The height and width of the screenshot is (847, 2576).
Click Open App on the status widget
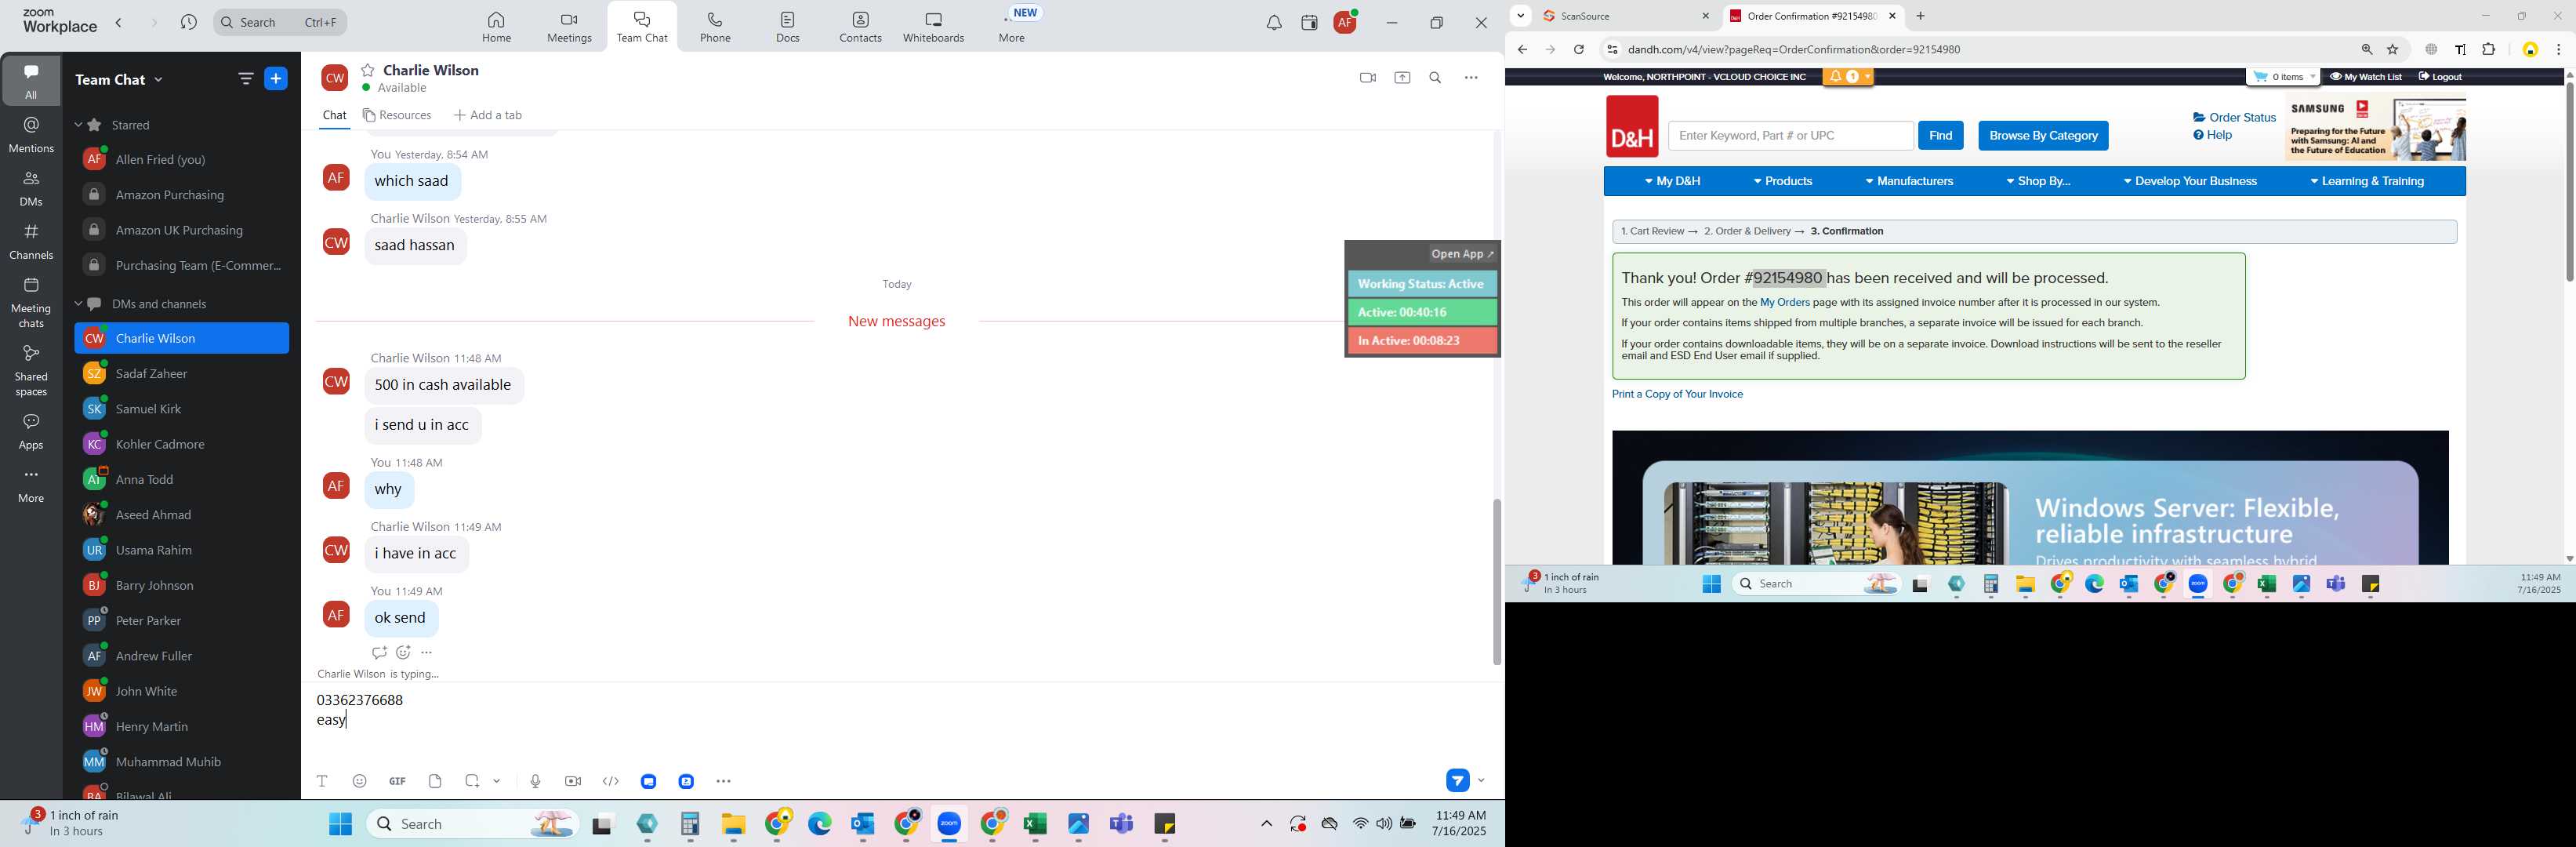[x=1462, y=254]
